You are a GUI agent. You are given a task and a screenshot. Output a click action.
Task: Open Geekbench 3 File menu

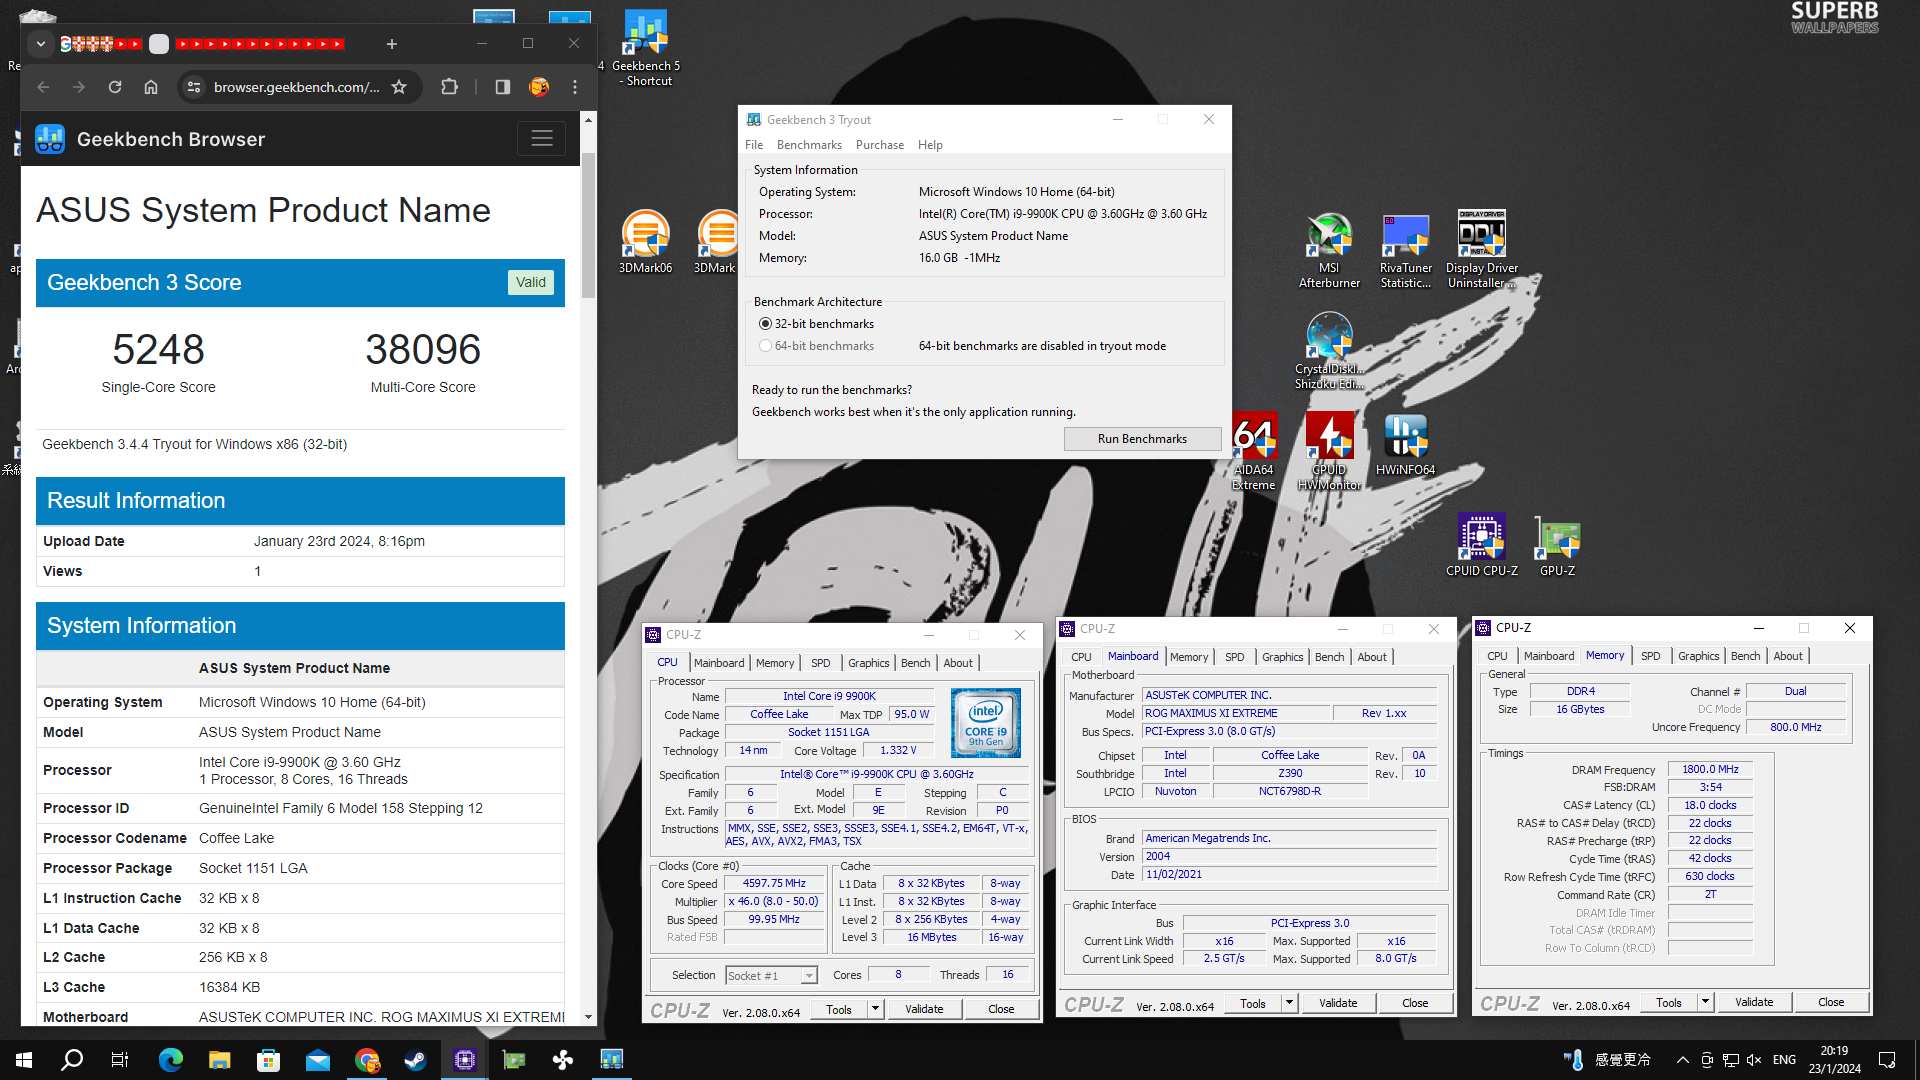(754, 145)
